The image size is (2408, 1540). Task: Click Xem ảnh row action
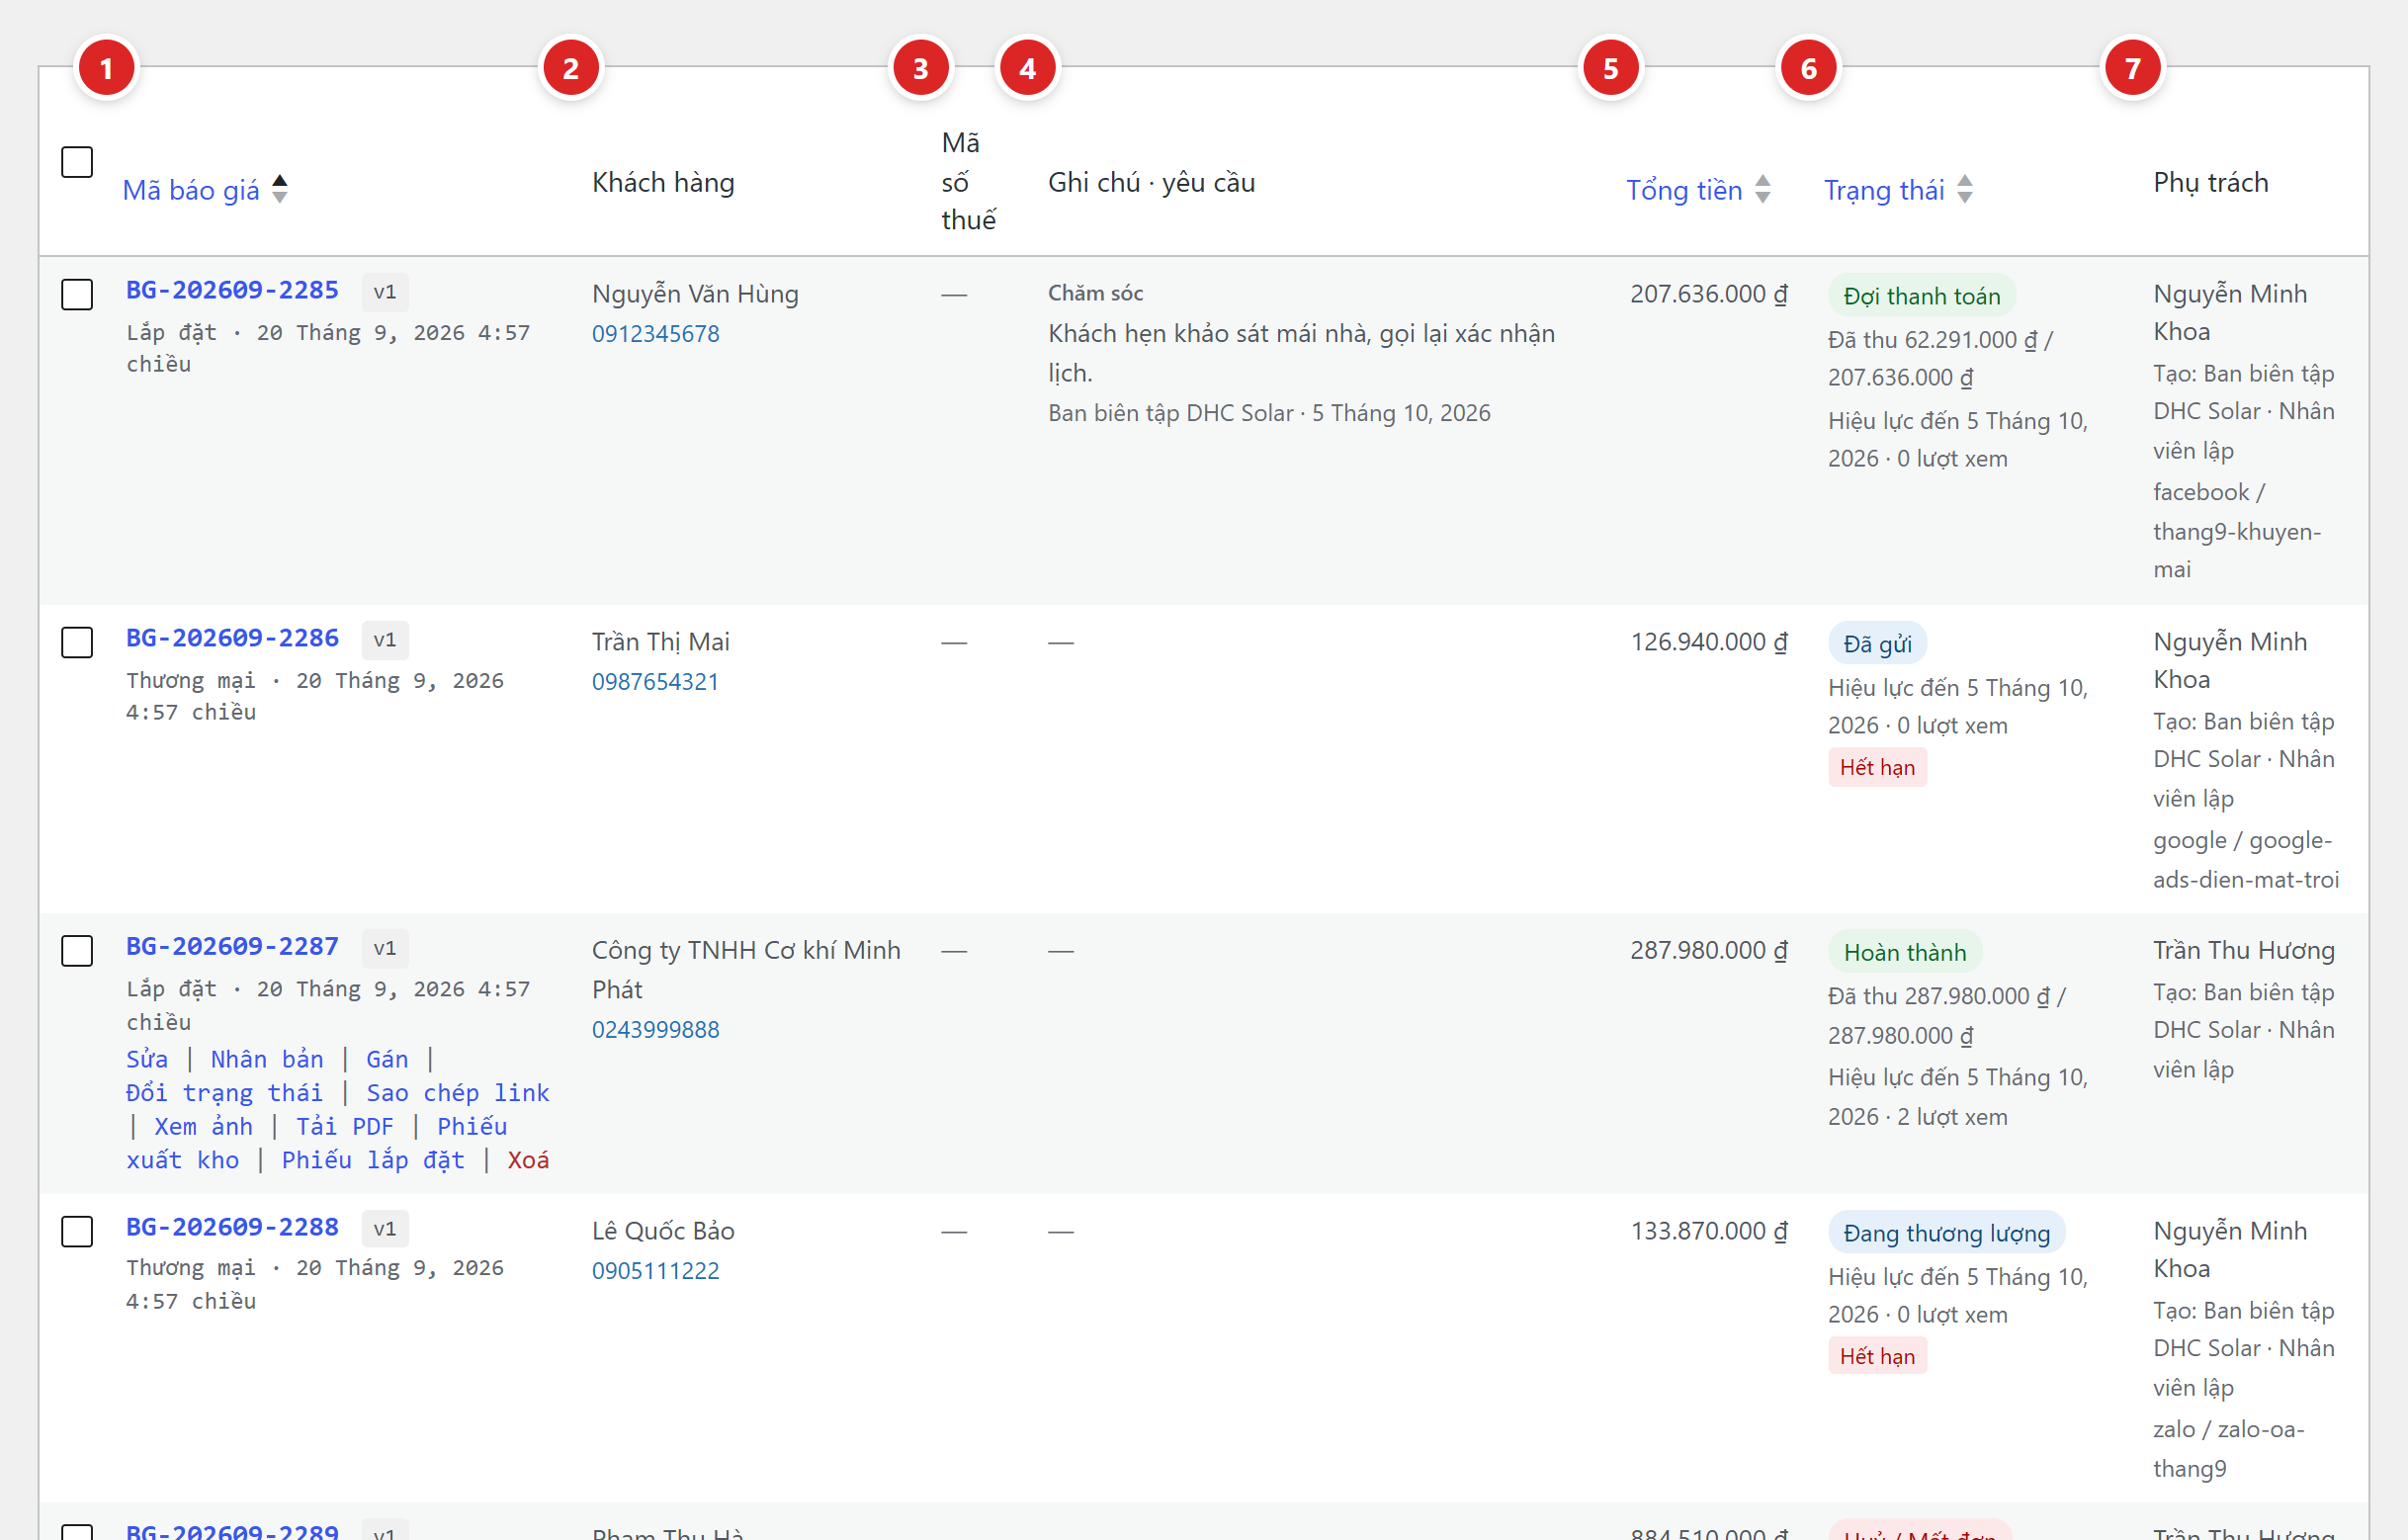point(203,1127)
